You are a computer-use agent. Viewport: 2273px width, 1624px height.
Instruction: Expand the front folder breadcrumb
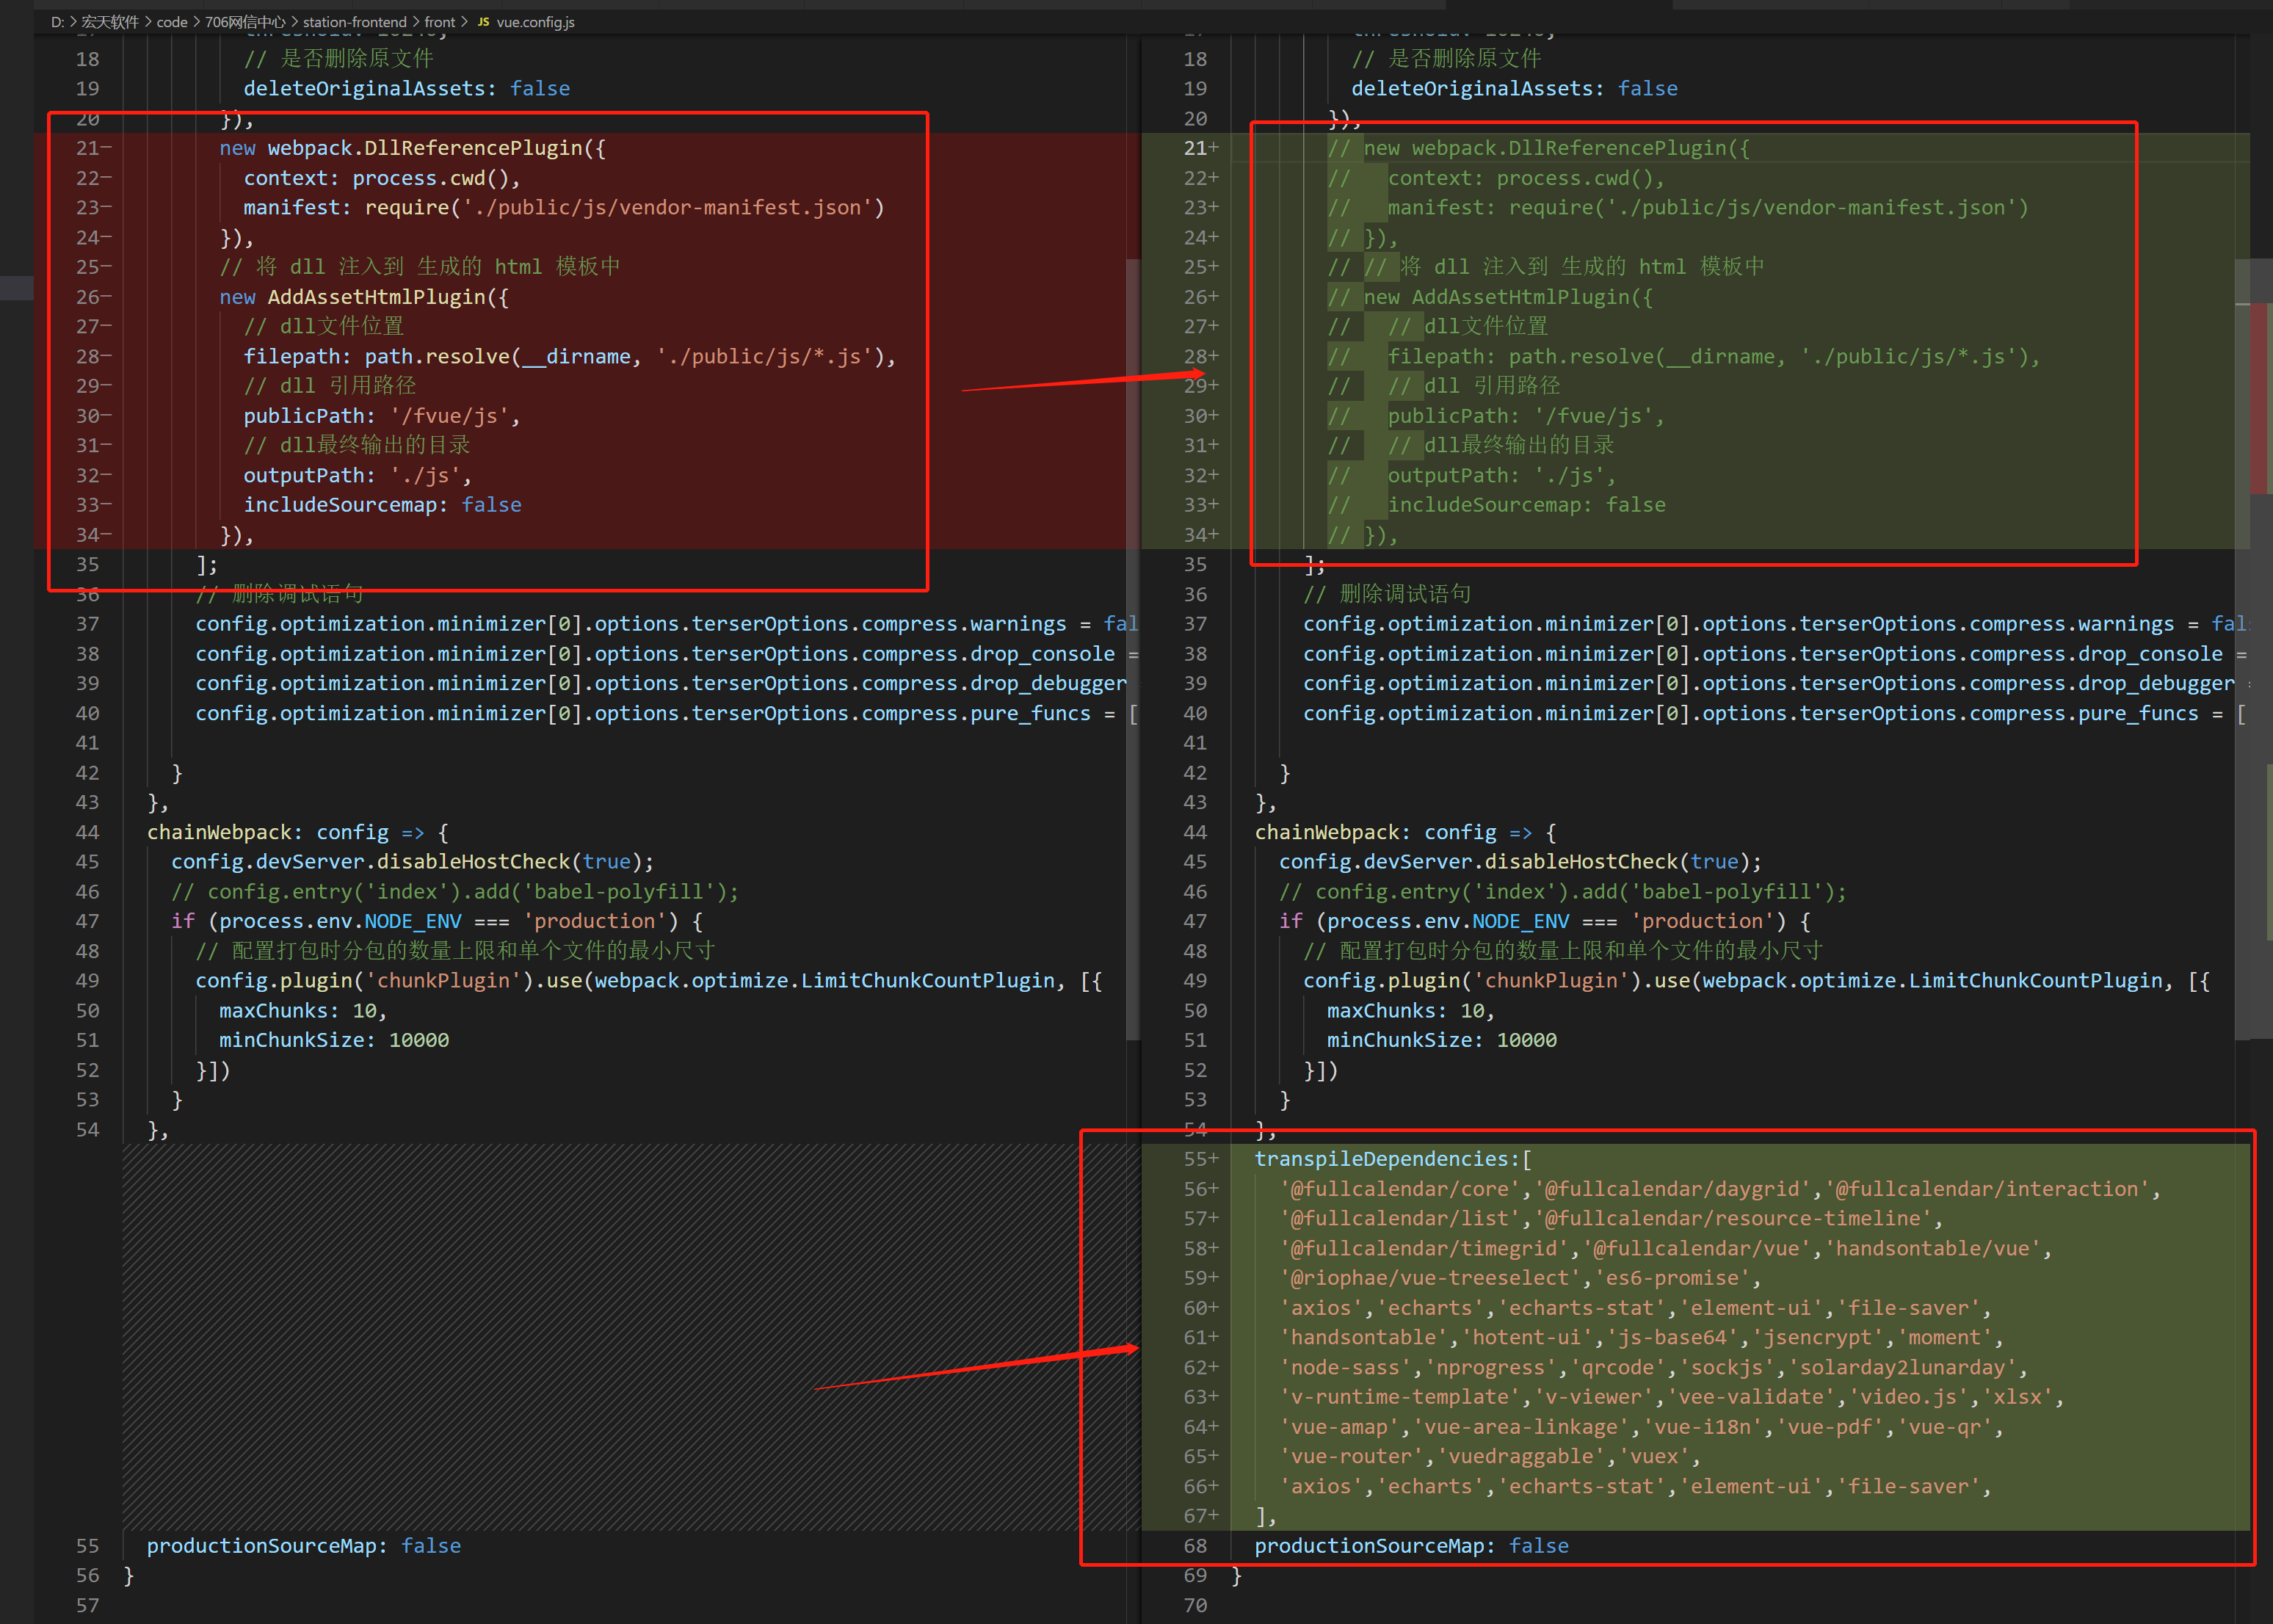439,22
